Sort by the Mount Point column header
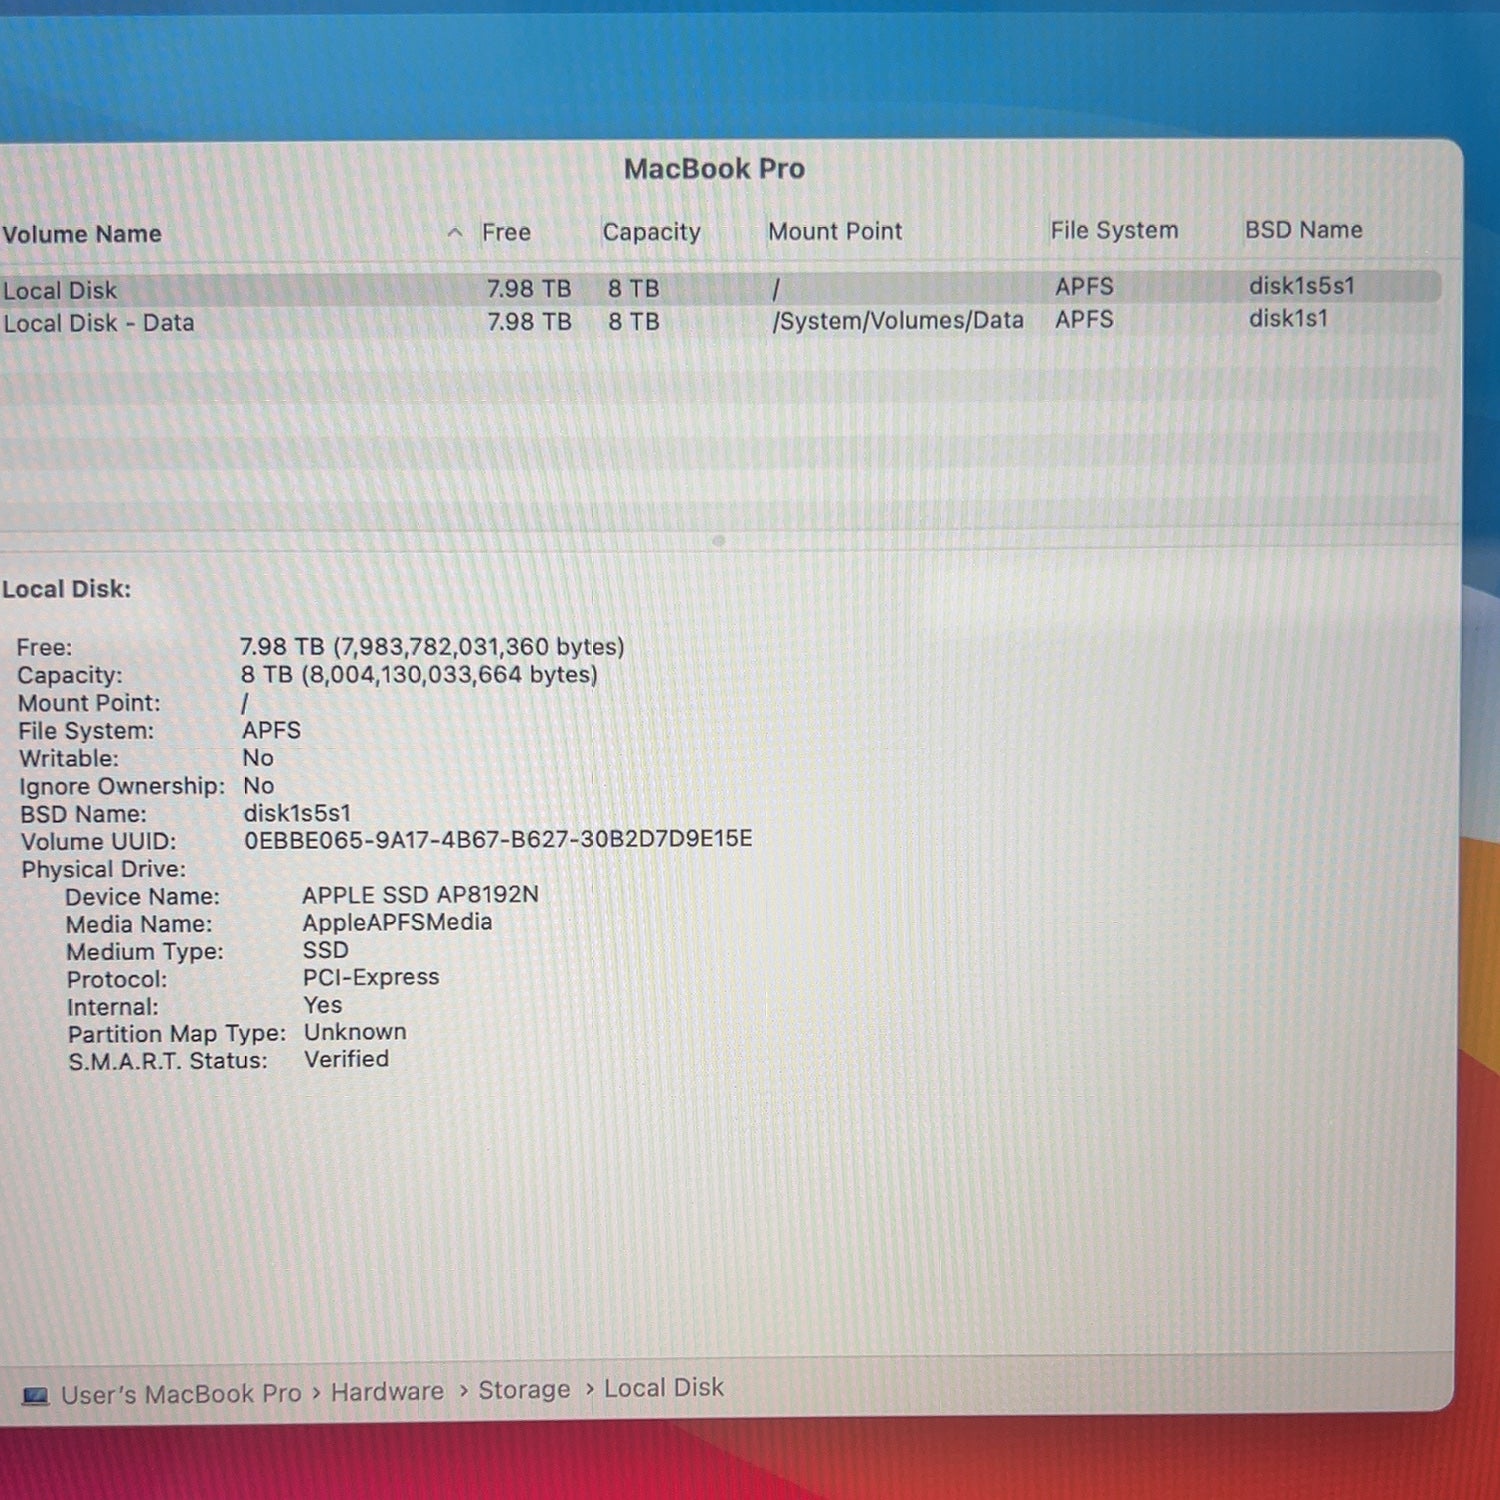Image resolution: width=1500 pixels, height=1500 pixels. click(x=835, y=231)
